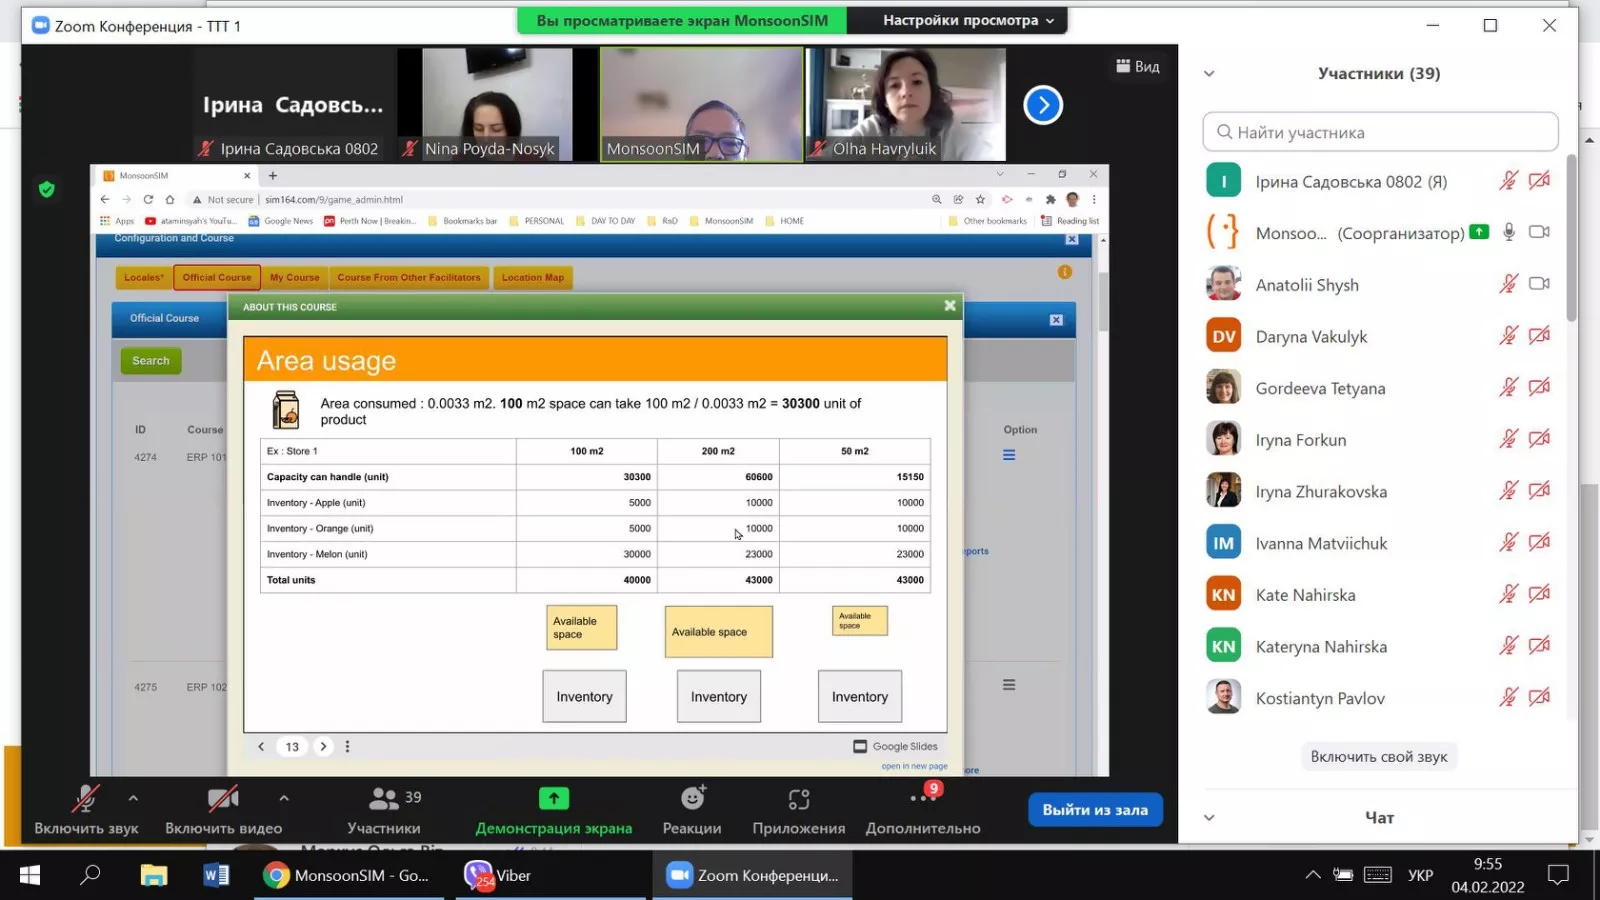This screenshot has width=1600, height=900.
Task: Click the Participants icon in toolbar
Action: [x=384, y=799]
